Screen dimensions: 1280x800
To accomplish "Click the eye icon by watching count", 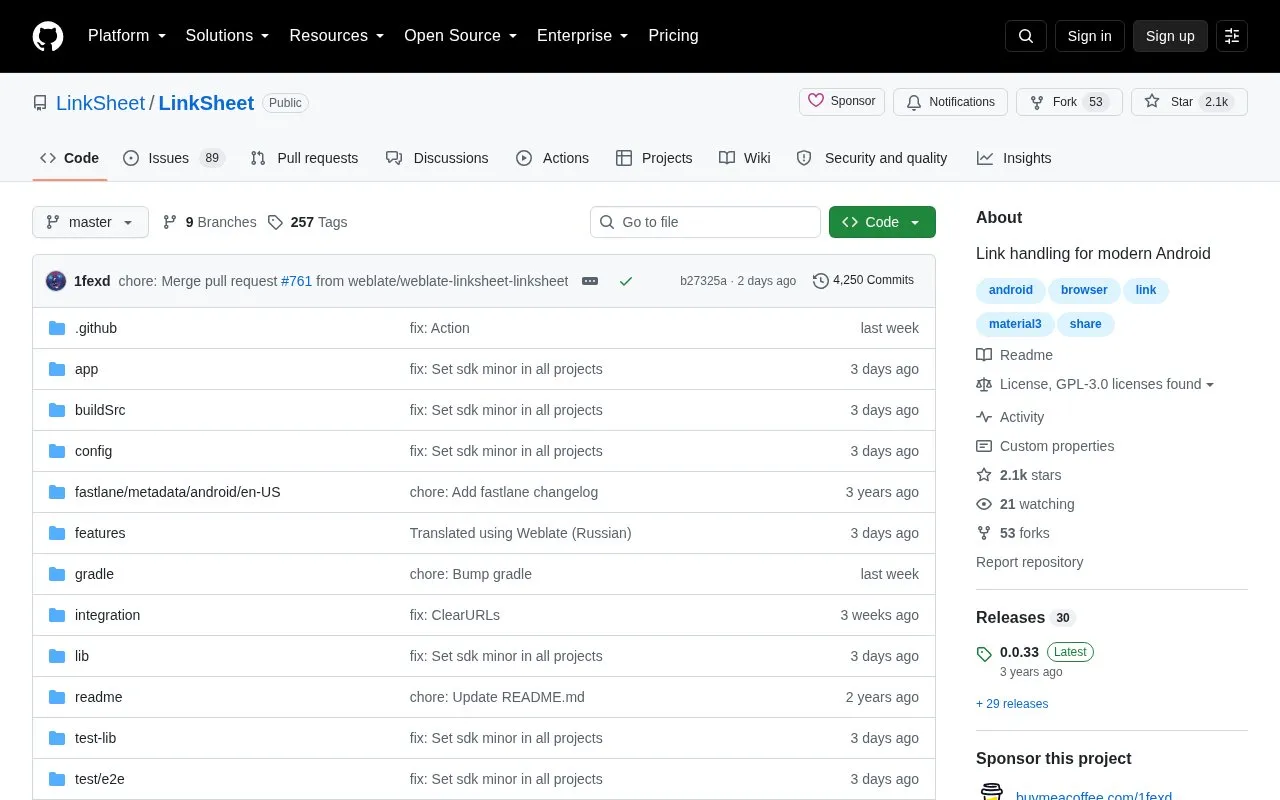I will tap(984, 504).
